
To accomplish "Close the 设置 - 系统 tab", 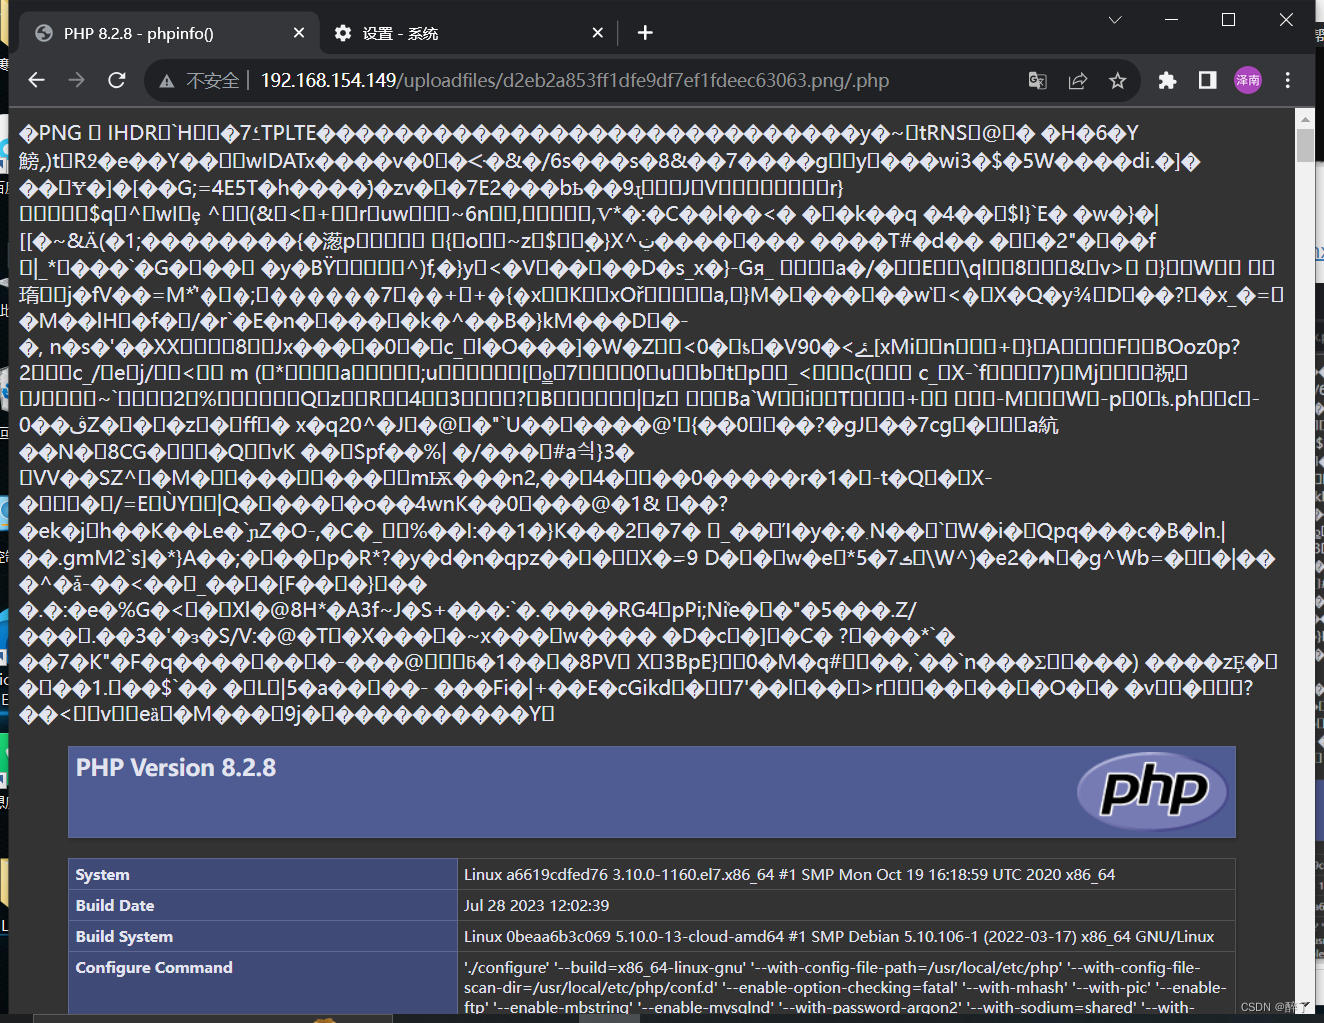I will [598, 33].
